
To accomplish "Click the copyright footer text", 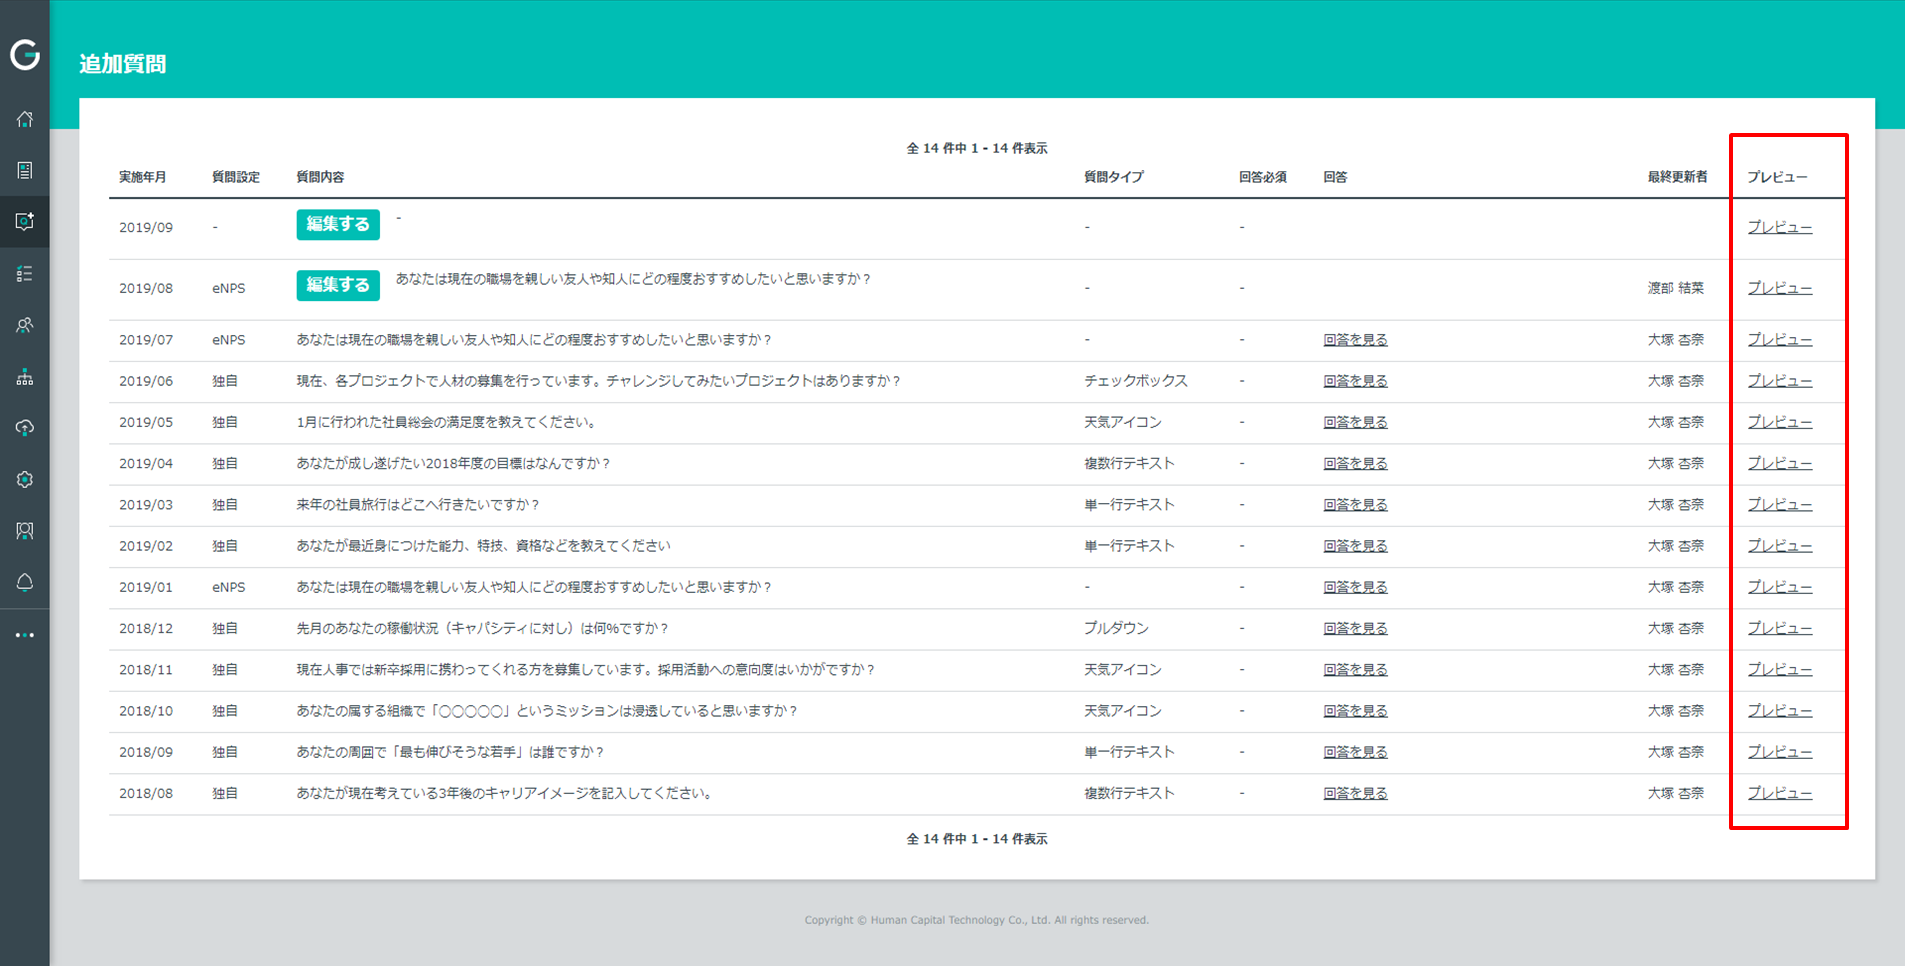I will point(977,920).
